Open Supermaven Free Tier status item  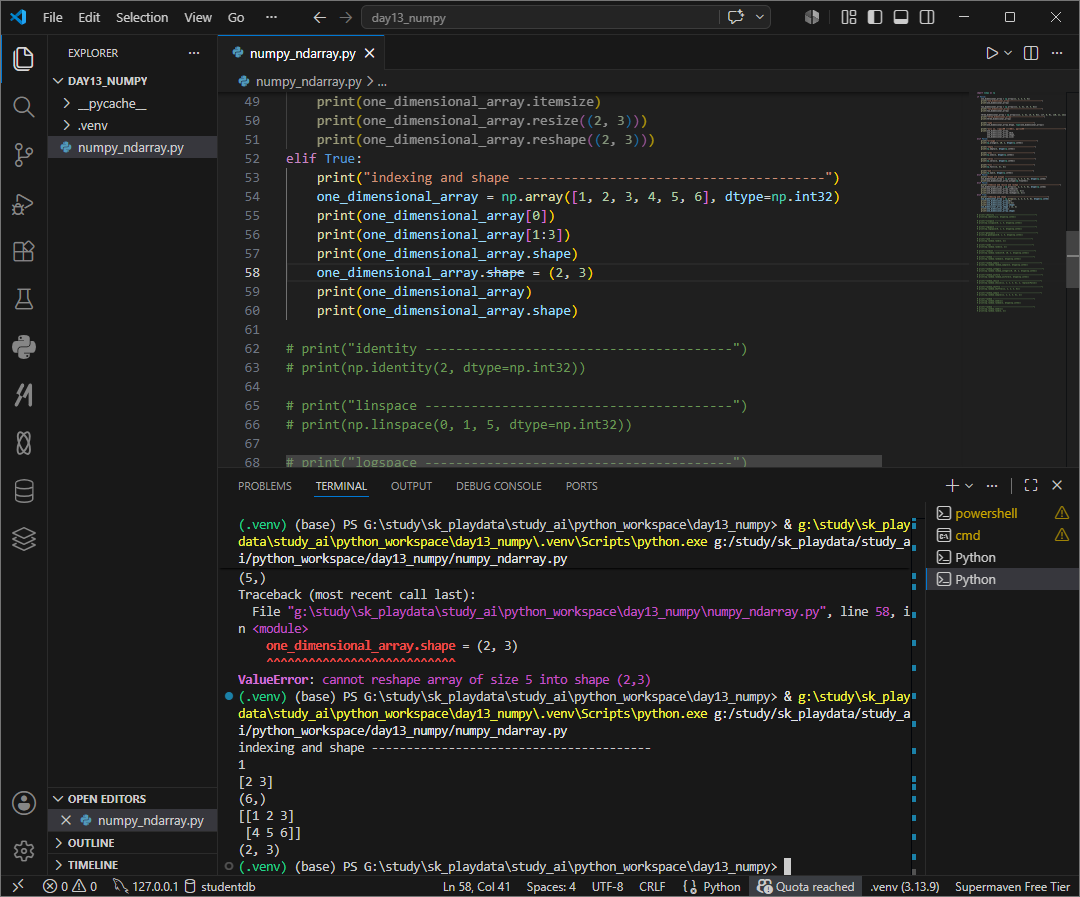1012,887
